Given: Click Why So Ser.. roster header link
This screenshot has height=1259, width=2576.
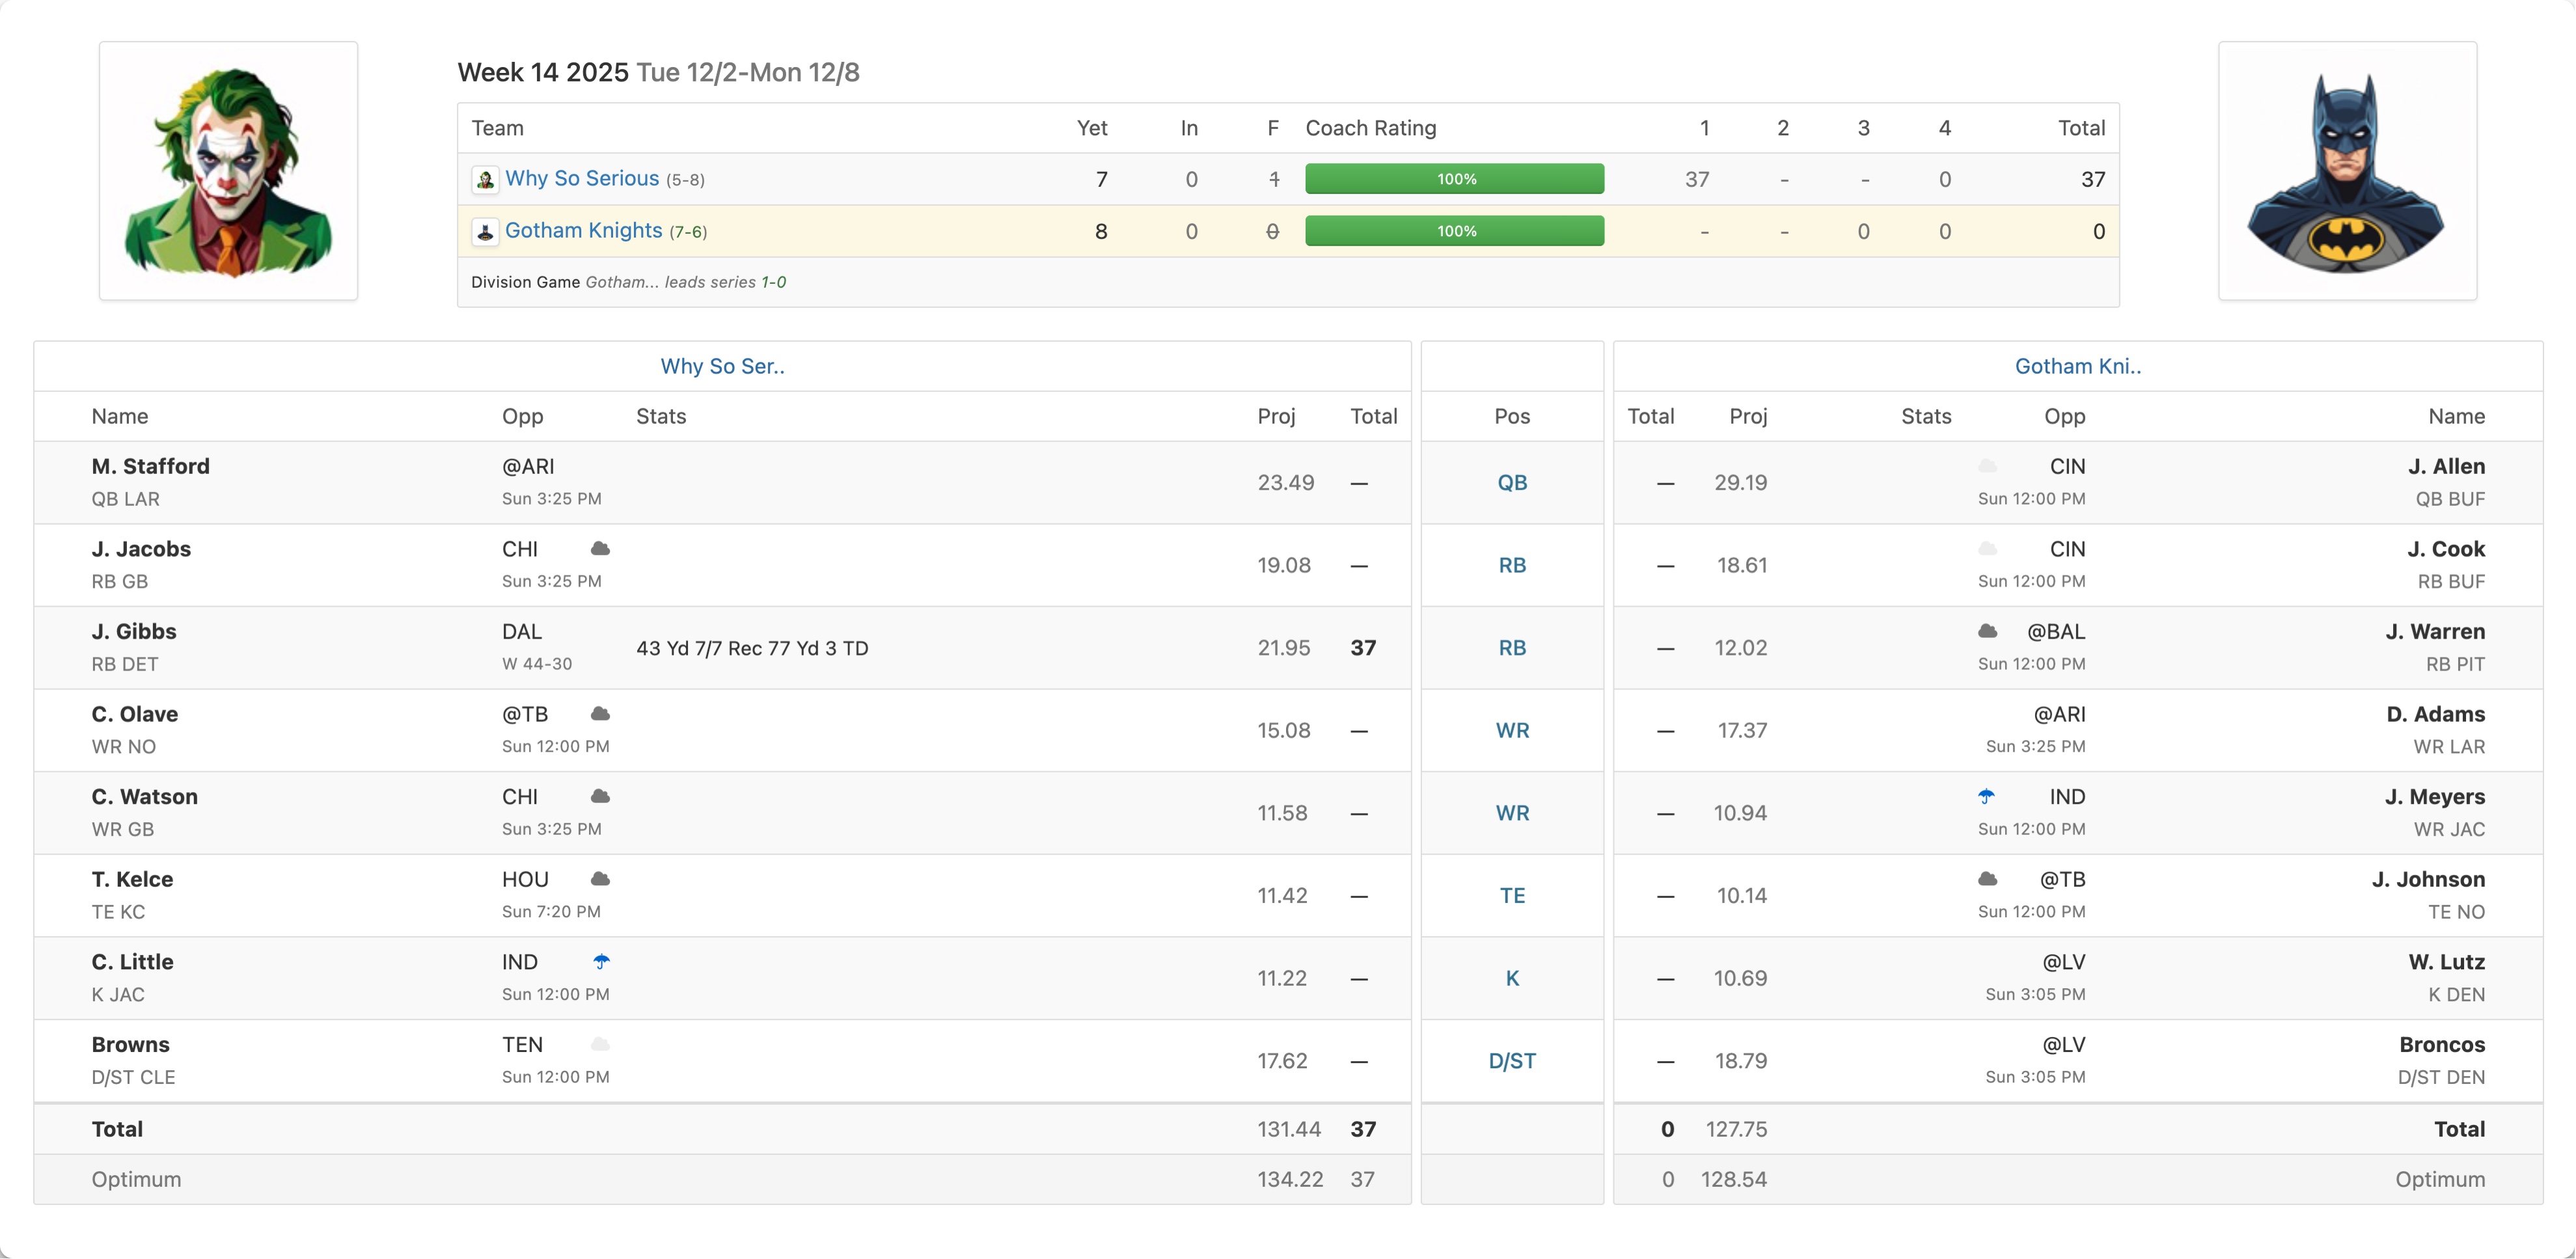Looking at the screenshot, I should click(x=722, y=367).
